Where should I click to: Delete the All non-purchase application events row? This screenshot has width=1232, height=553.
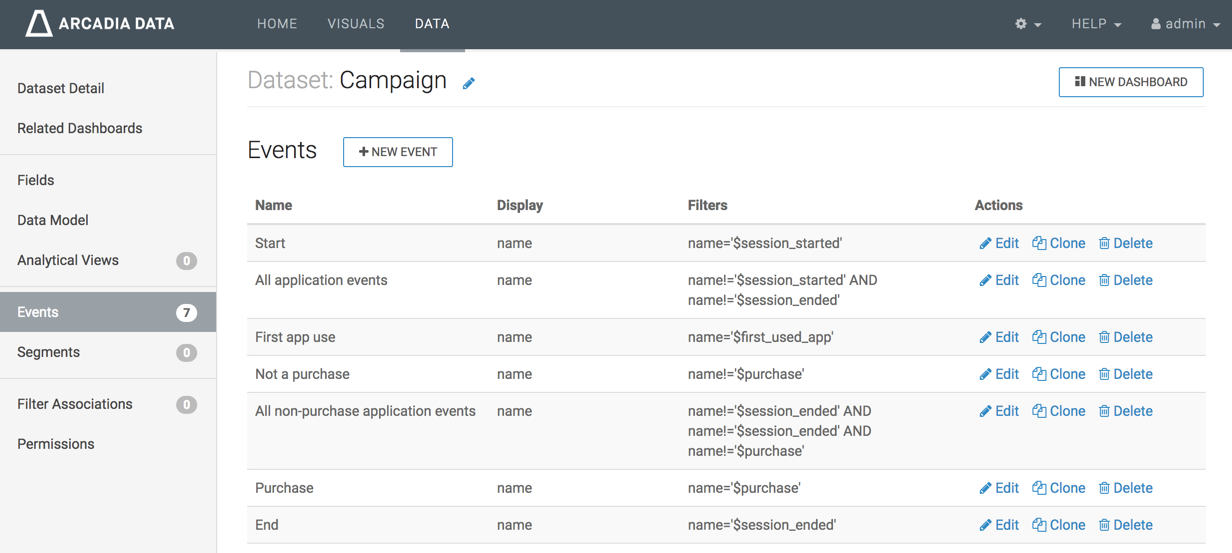1125,411
